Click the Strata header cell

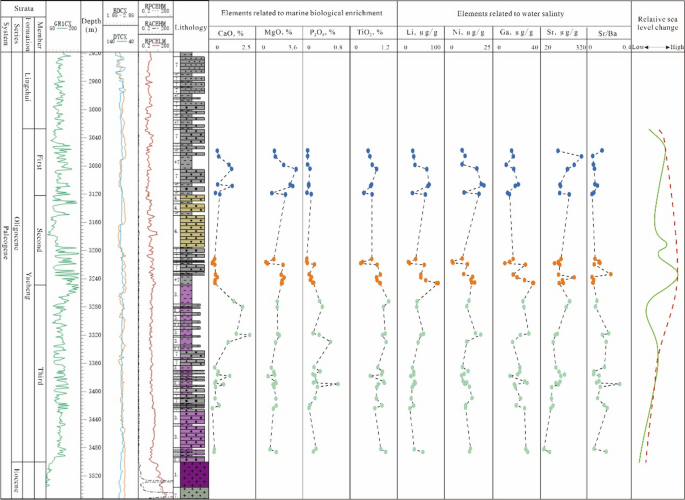(23, 8)
